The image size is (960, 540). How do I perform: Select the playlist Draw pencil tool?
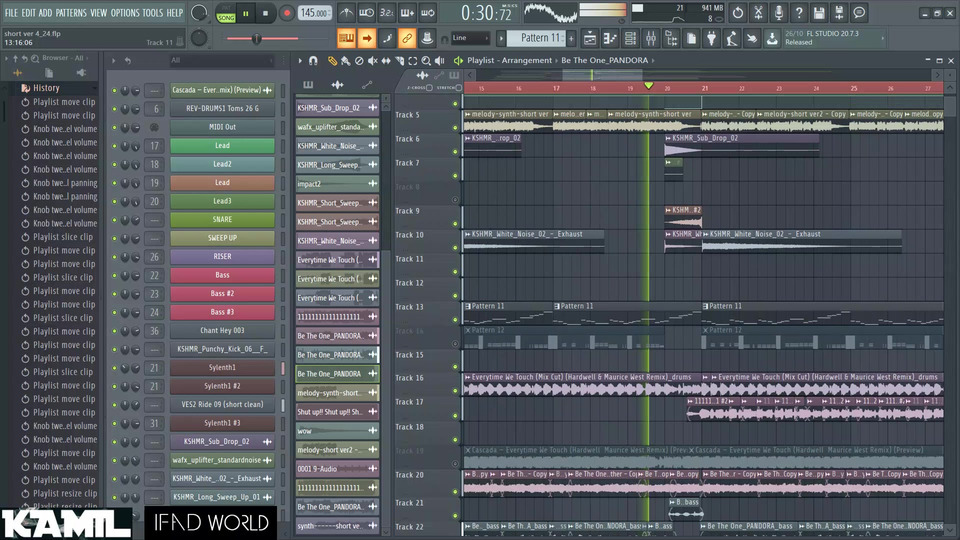(x=332, y=61)
